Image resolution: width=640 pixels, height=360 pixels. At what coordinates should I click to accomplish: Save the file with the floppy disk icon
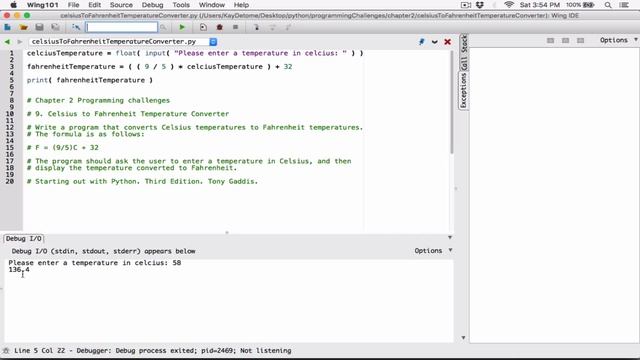tap(39, 27)
